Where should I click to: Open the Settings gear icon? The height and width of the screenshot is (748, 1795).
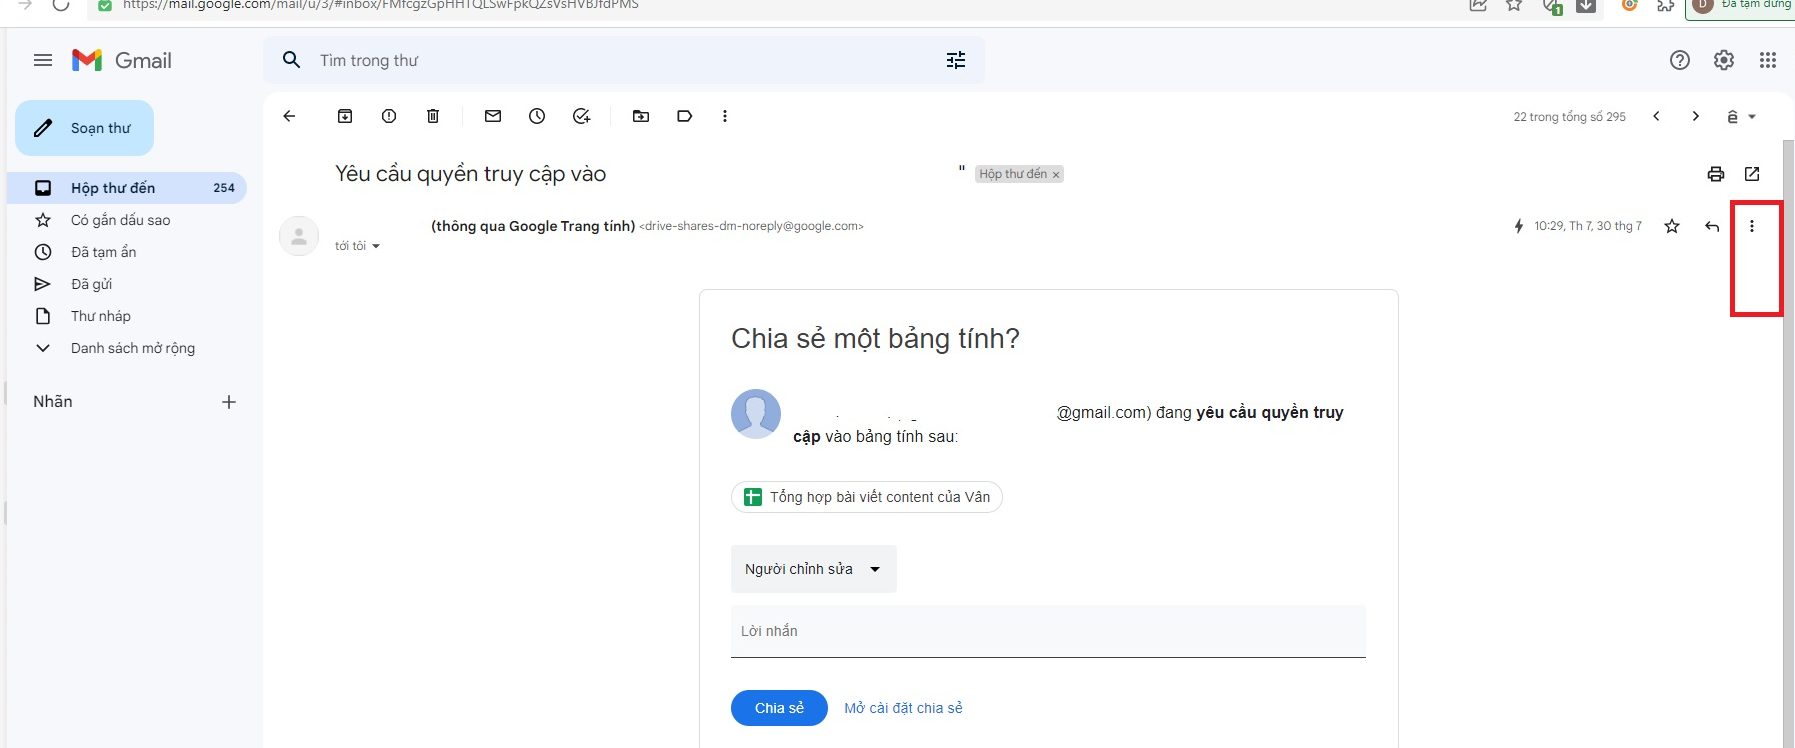[1724, 60]
